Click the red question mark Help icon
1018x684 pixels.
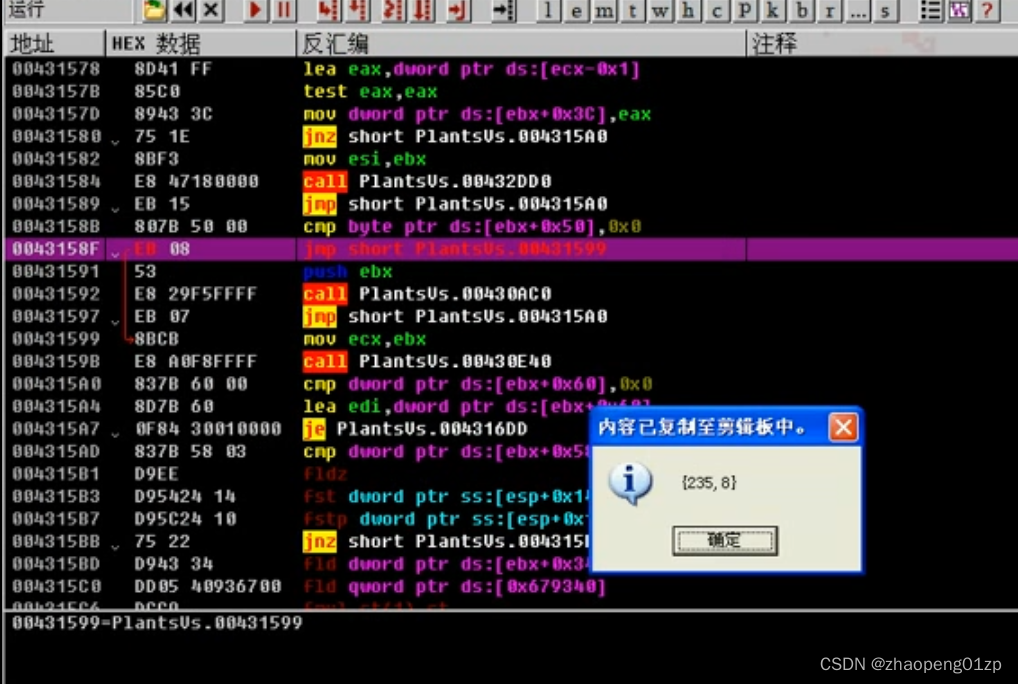[x=987, y=10]
